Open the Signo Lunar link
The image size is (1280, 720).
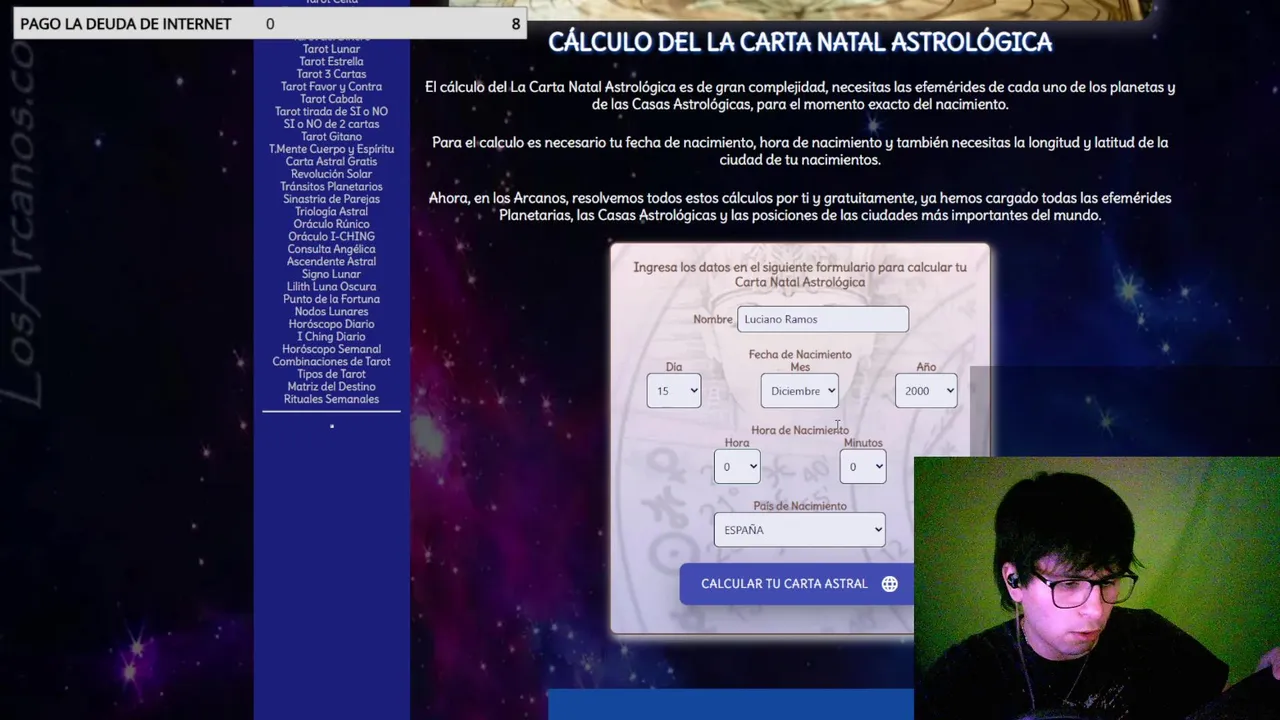point(331,274)
